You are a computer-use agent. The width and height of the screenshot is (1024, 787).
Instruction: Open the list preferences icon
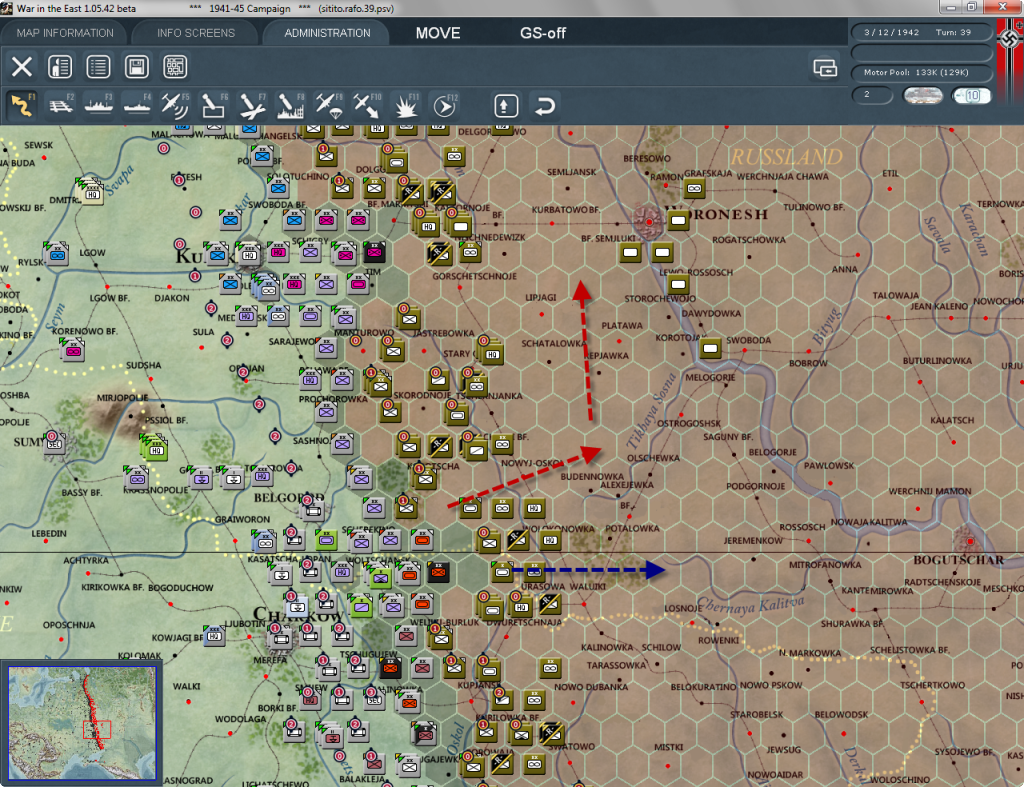[x=99, y=67]
